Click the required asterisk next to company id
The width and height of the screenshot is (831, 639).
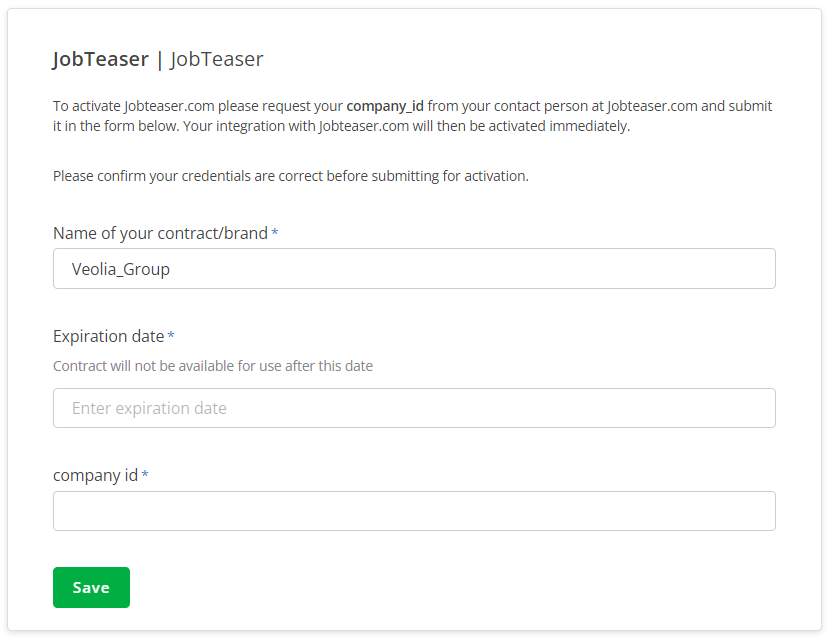pos(145,475)
